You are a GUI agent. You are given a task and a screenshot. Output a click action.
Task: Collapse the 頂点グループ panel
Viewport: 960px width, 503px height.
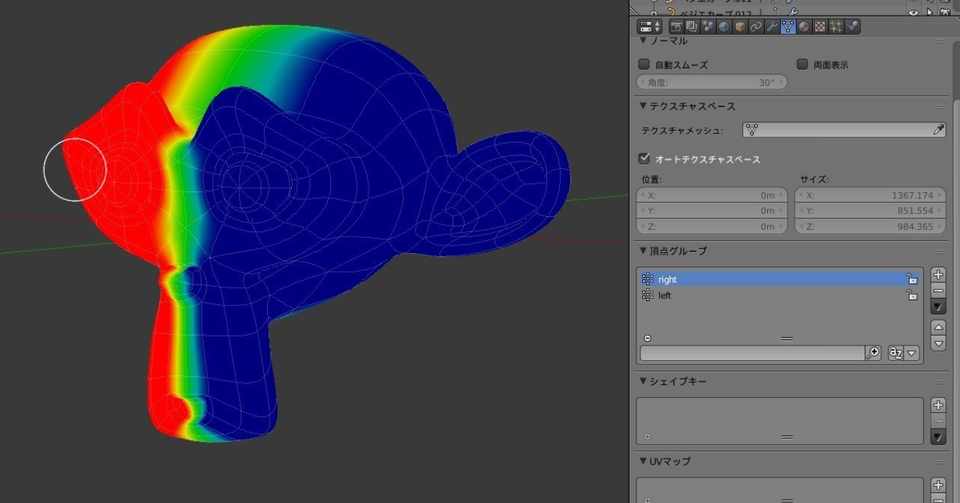point(643,250)
